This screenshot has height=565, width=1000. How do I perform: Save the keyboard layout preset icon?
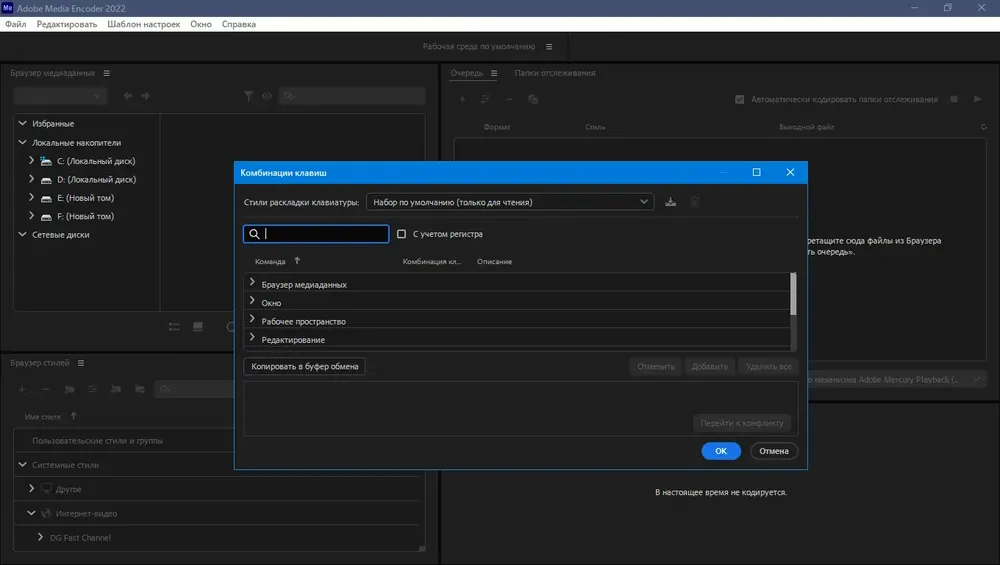click(670, 202)
